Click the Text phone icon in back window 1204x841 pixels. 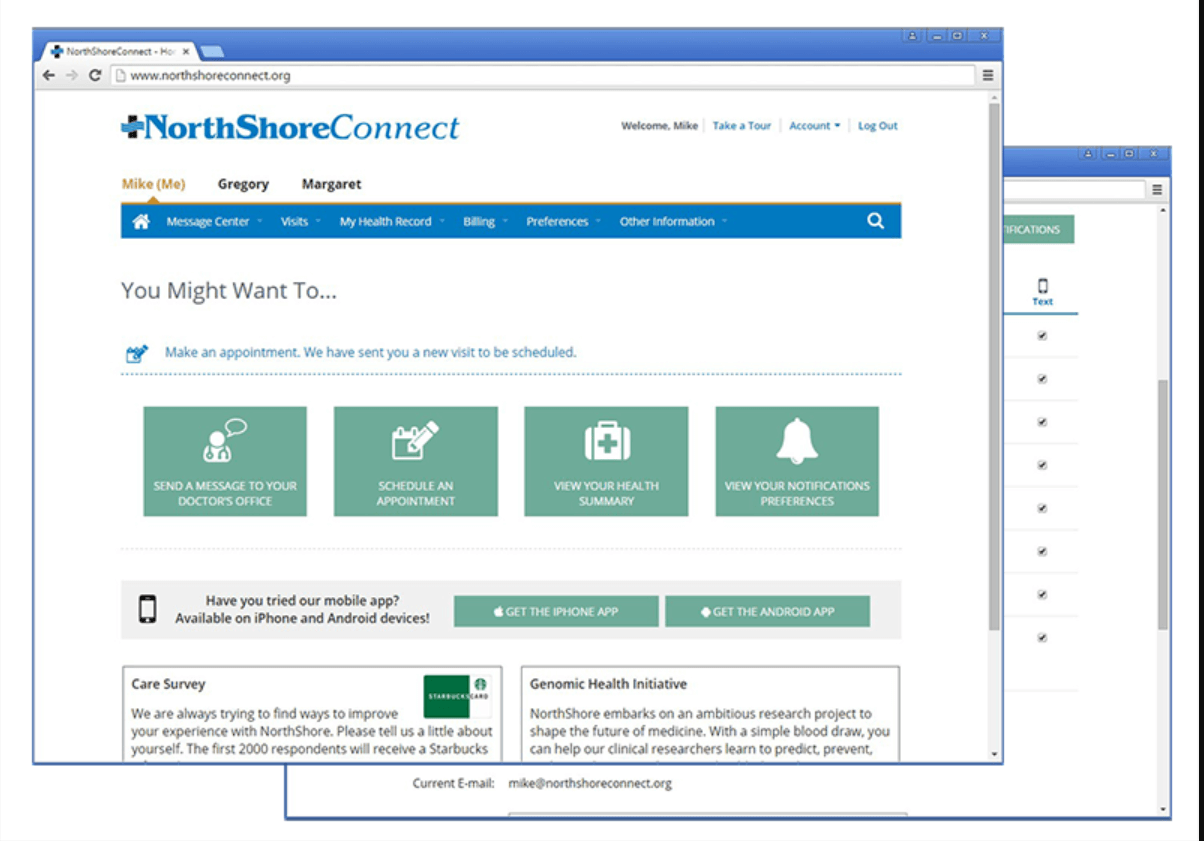(1043, 286)
